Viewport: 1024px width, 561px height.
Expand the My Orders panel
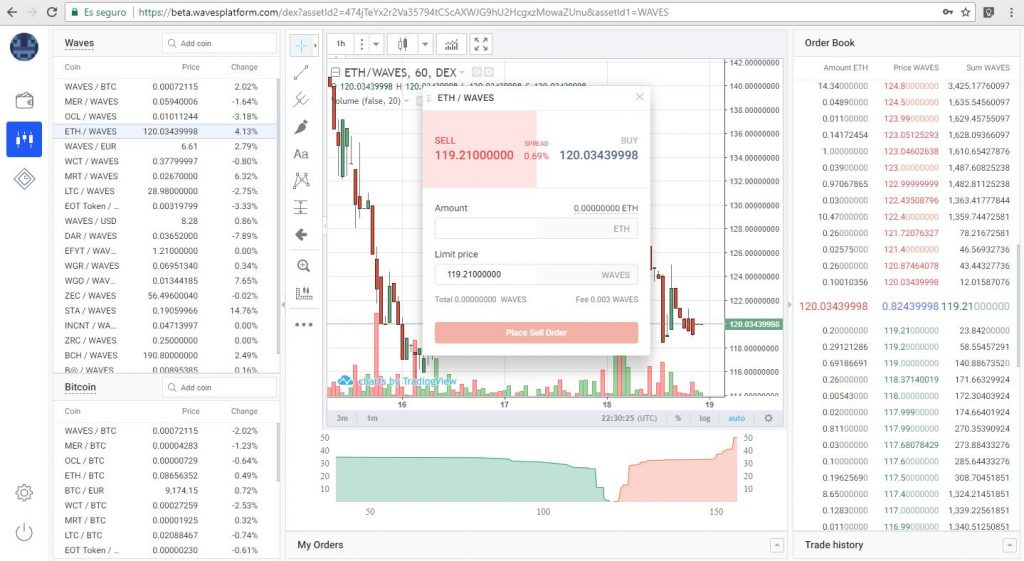tap(776, 545)
